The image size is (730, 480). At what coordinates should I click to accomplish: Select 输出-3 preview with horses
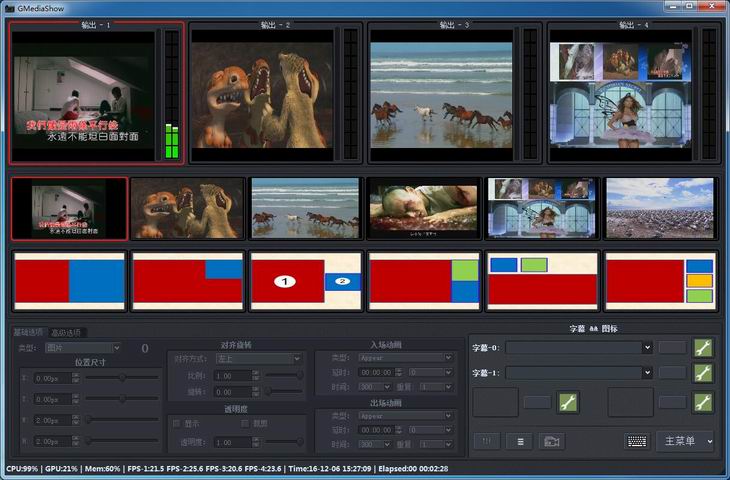coord(441,95)
